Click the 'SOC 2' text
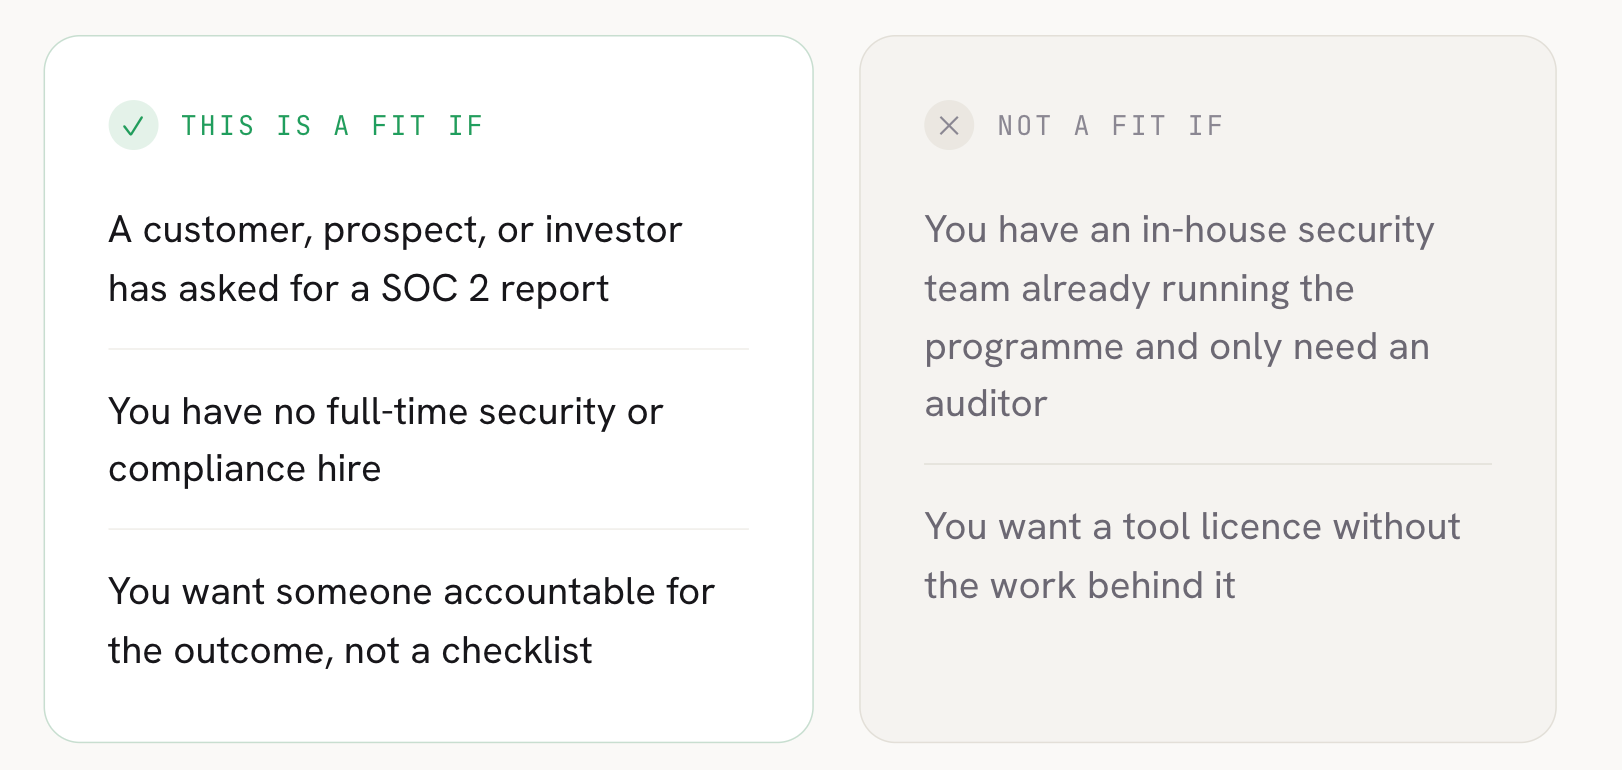Viewport: 1622px width, 770px height. [x=435, y=289]
